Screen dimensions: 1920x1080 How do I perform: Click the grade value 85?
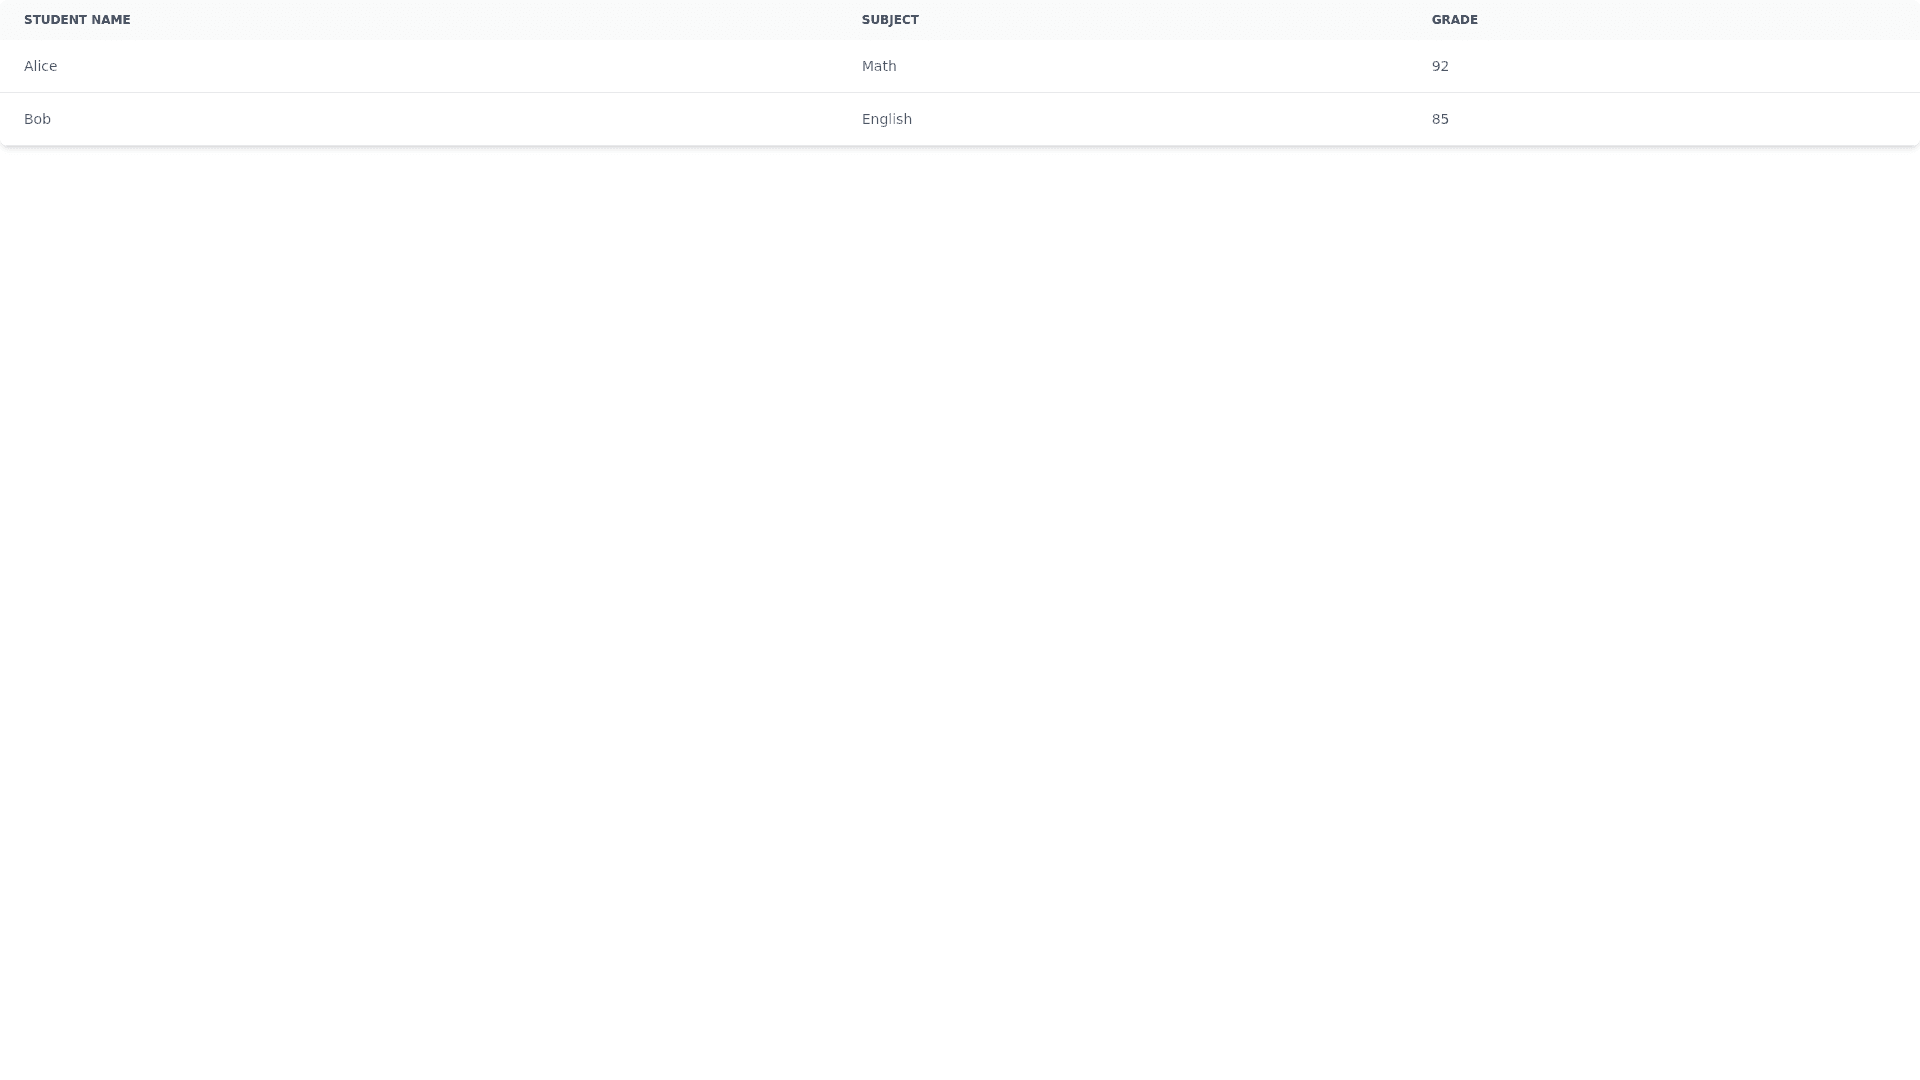pos(1440,119)
